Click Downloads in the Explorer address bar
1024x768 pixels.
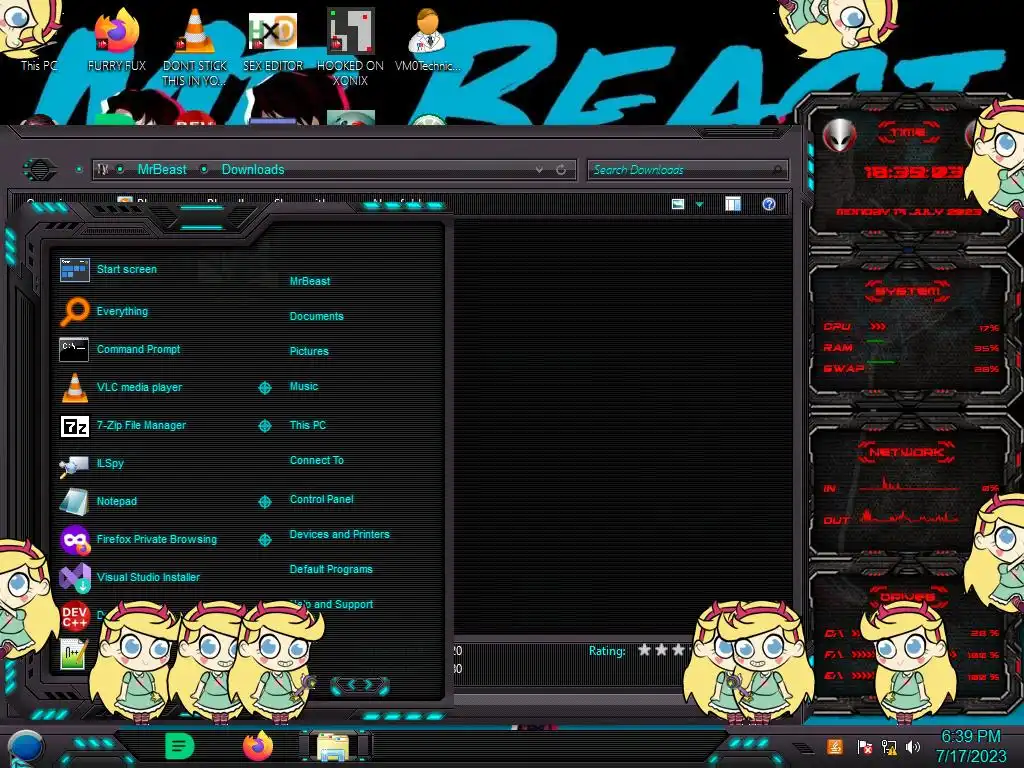click(253, 169)
